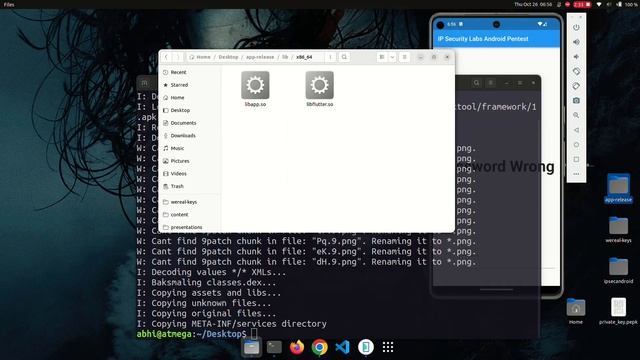Open presentations bookmark in sidebar
Image resolution: width=640 pixels, height=360 pixels.
pyautogui.click(x=190, y=227)
